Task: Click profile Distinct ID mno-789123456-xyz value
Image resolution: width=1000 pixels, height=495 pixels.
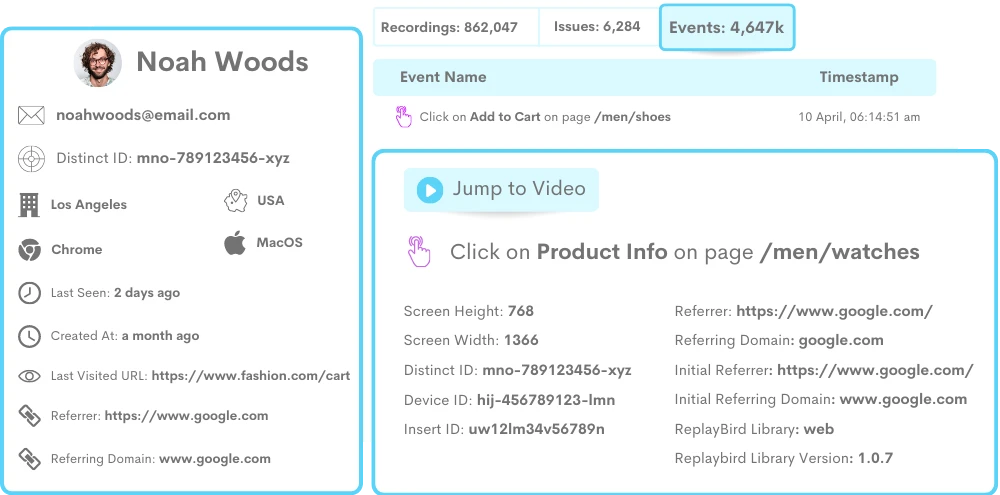Action: tap(213, 158)
